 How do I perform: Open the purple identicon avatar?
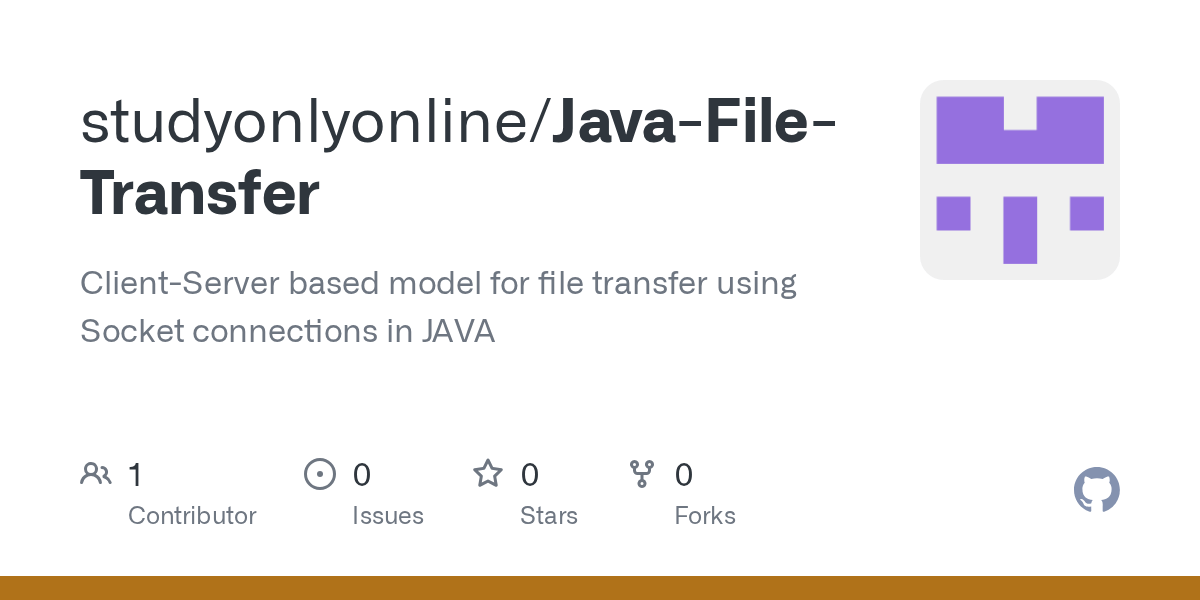click(1020, 180)
